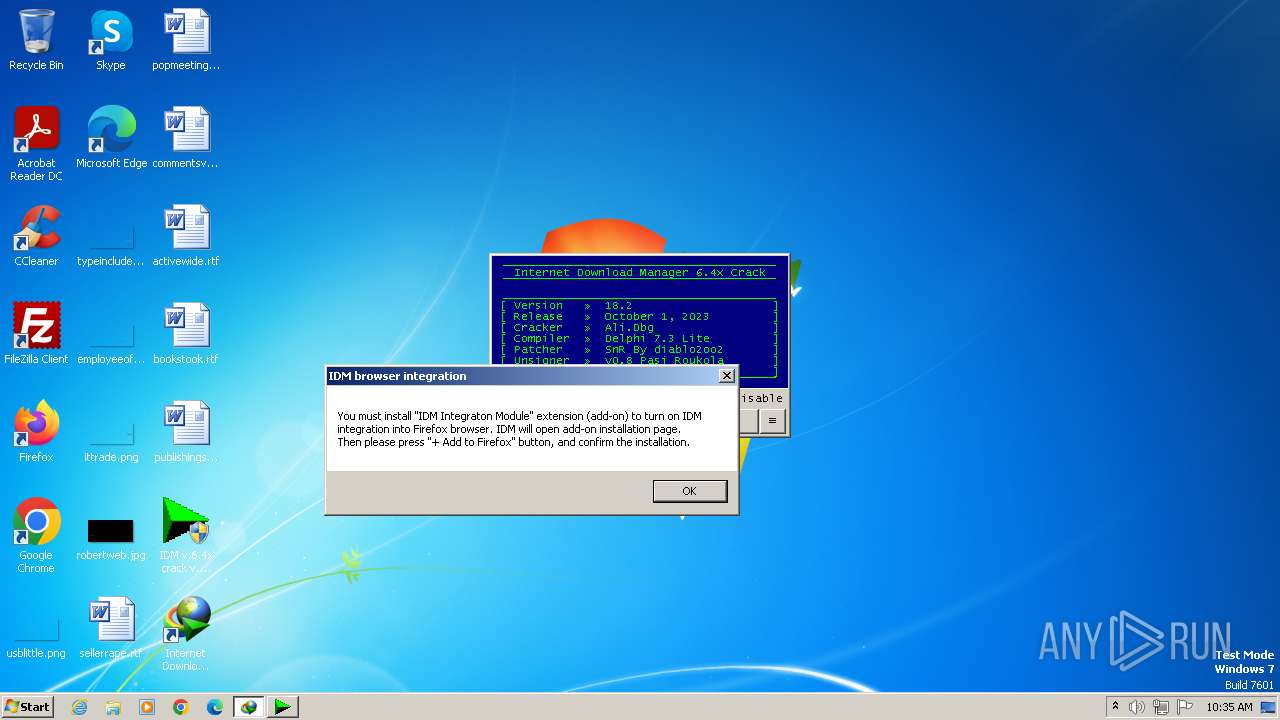Switch to the IDM taskbar button
Screen dimensions: 1280x720
pos(249,707)
